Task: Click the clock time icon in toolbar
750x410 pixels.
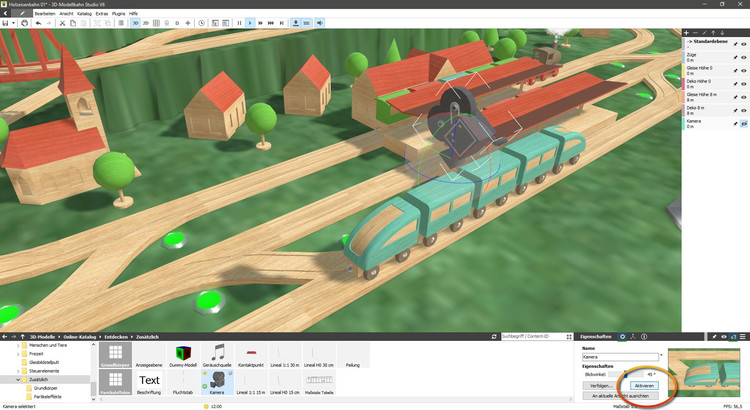Action: 202,22
